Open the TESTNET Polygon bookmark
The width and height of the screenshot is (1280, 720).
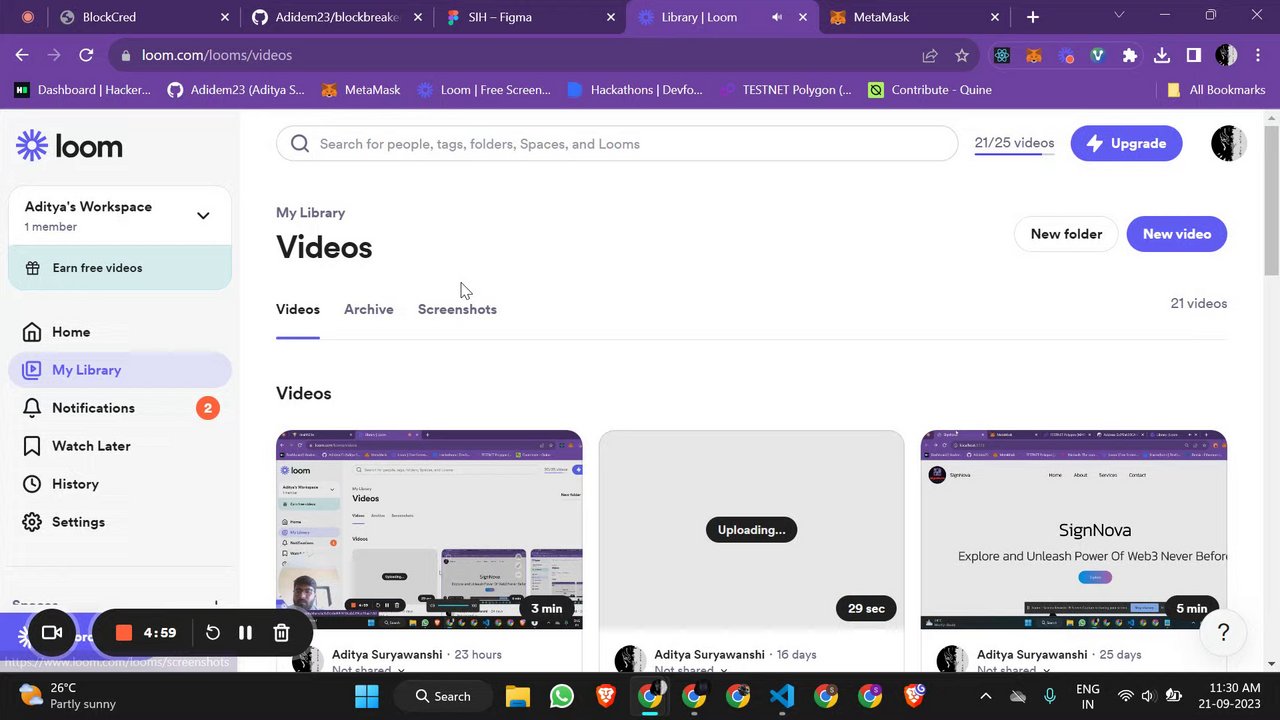tap(786, 90)
